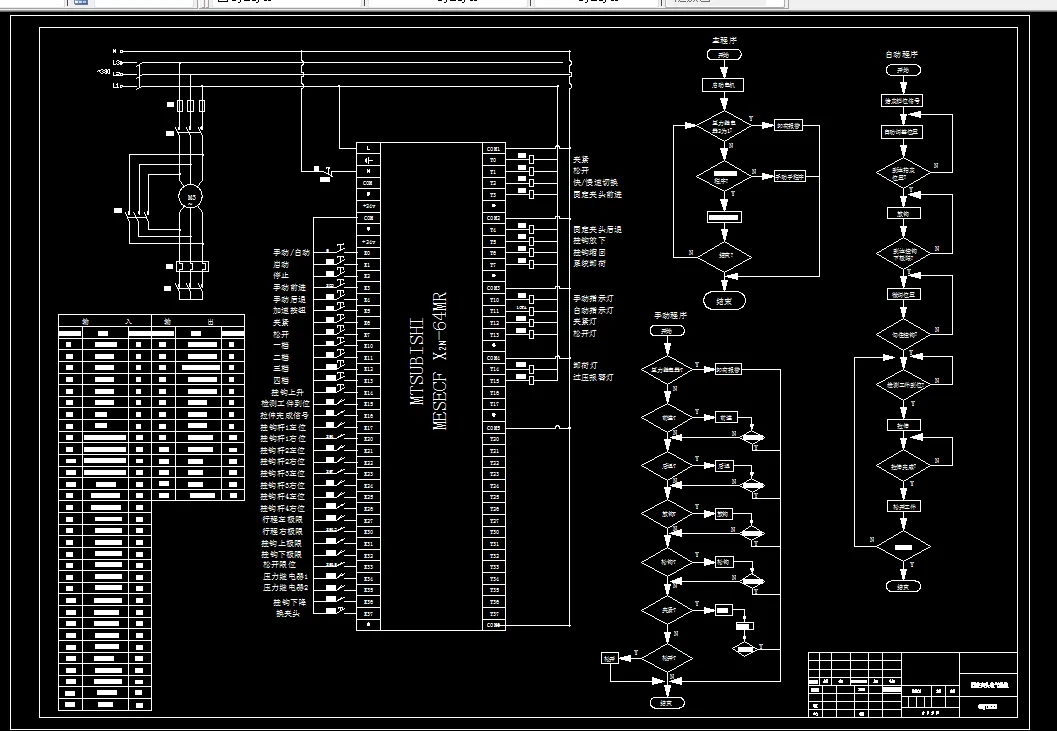Click the X17 input terminal
This screenshot has width=1057, height=731.
(368, 428)
